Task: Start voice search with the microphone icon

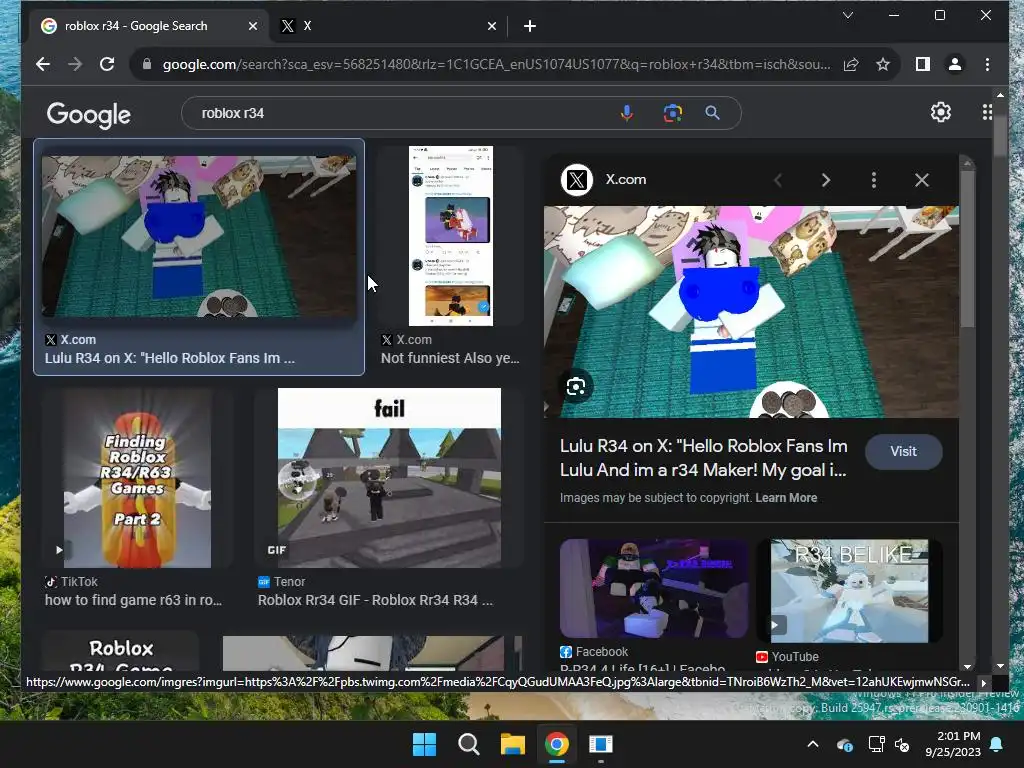Action: pos(627,113)
